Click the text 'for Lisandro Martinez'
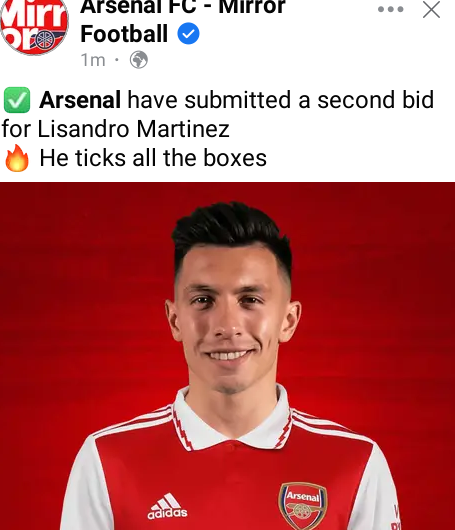 [x=116, y=129]
